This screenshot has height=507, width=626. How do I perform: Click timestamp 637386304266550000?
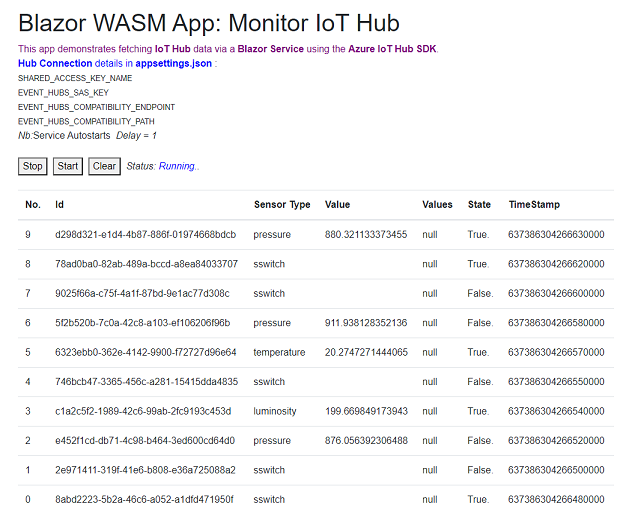[556, 382]
